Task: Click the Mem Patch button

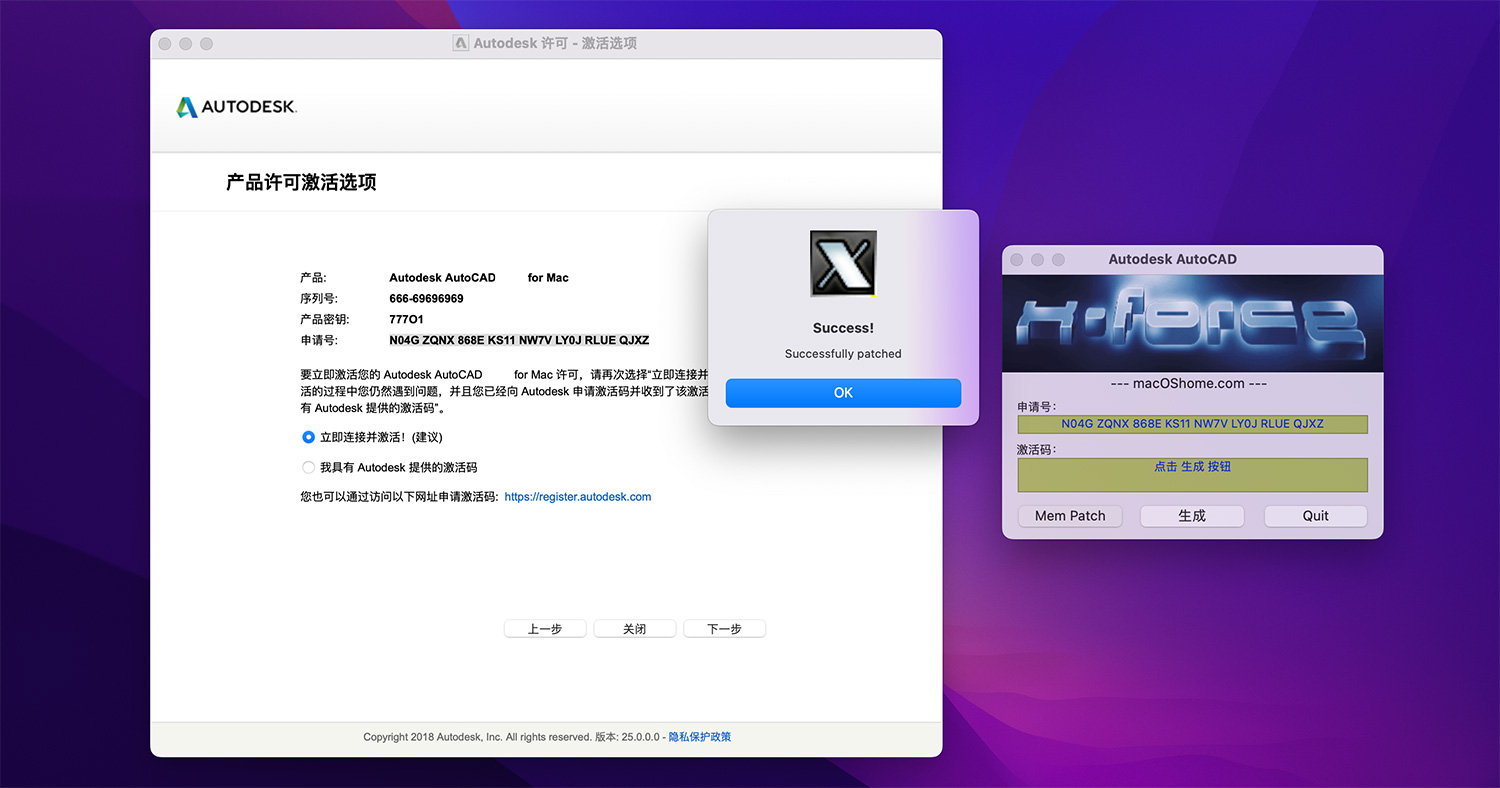Action: click(x=1070, y=516)
